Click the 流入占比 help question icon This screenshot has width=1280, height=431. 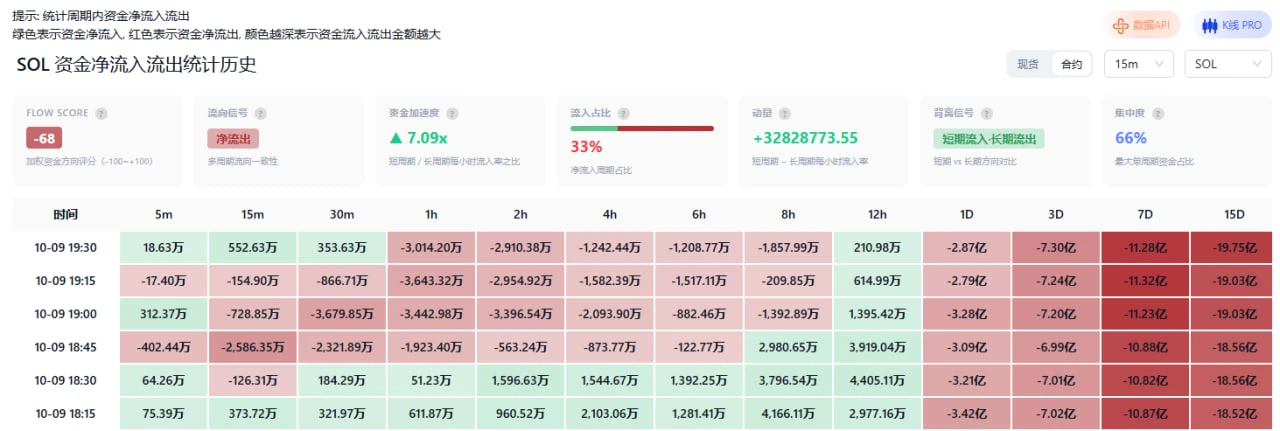(624, 114)
